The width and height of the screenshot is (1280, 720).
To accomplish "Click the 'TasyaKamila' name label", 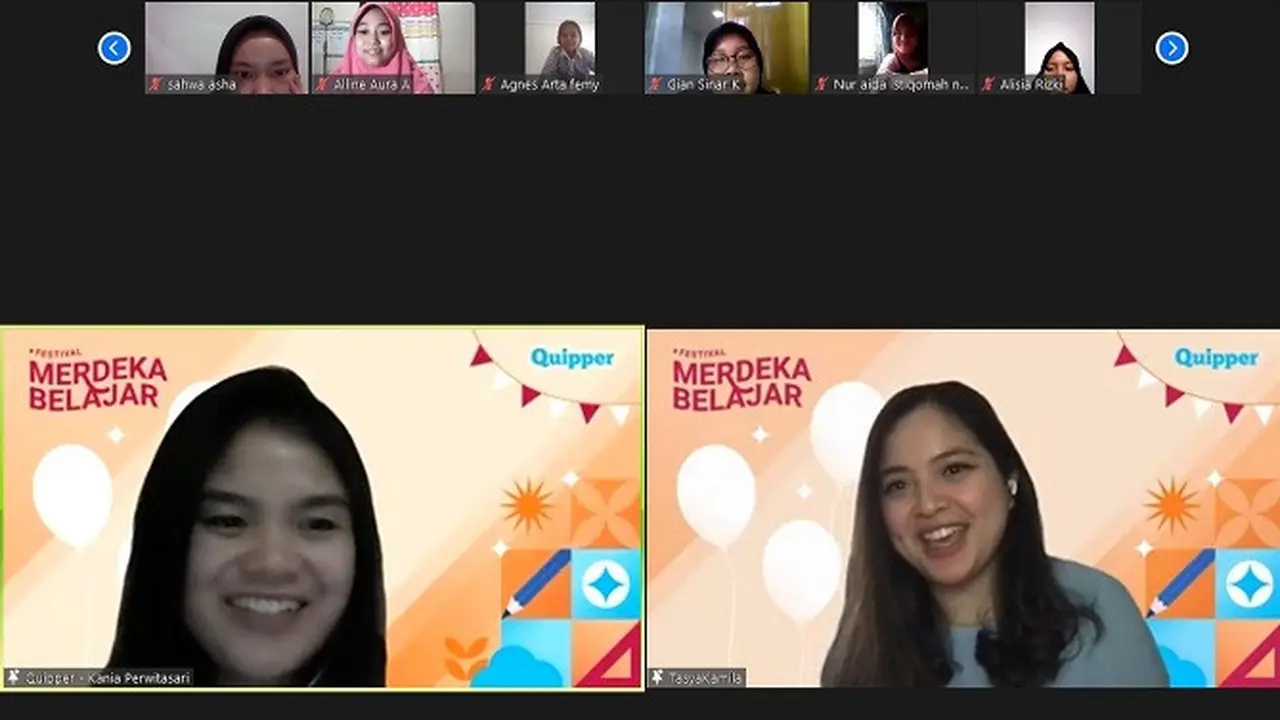I will click(x=704, y=677).
